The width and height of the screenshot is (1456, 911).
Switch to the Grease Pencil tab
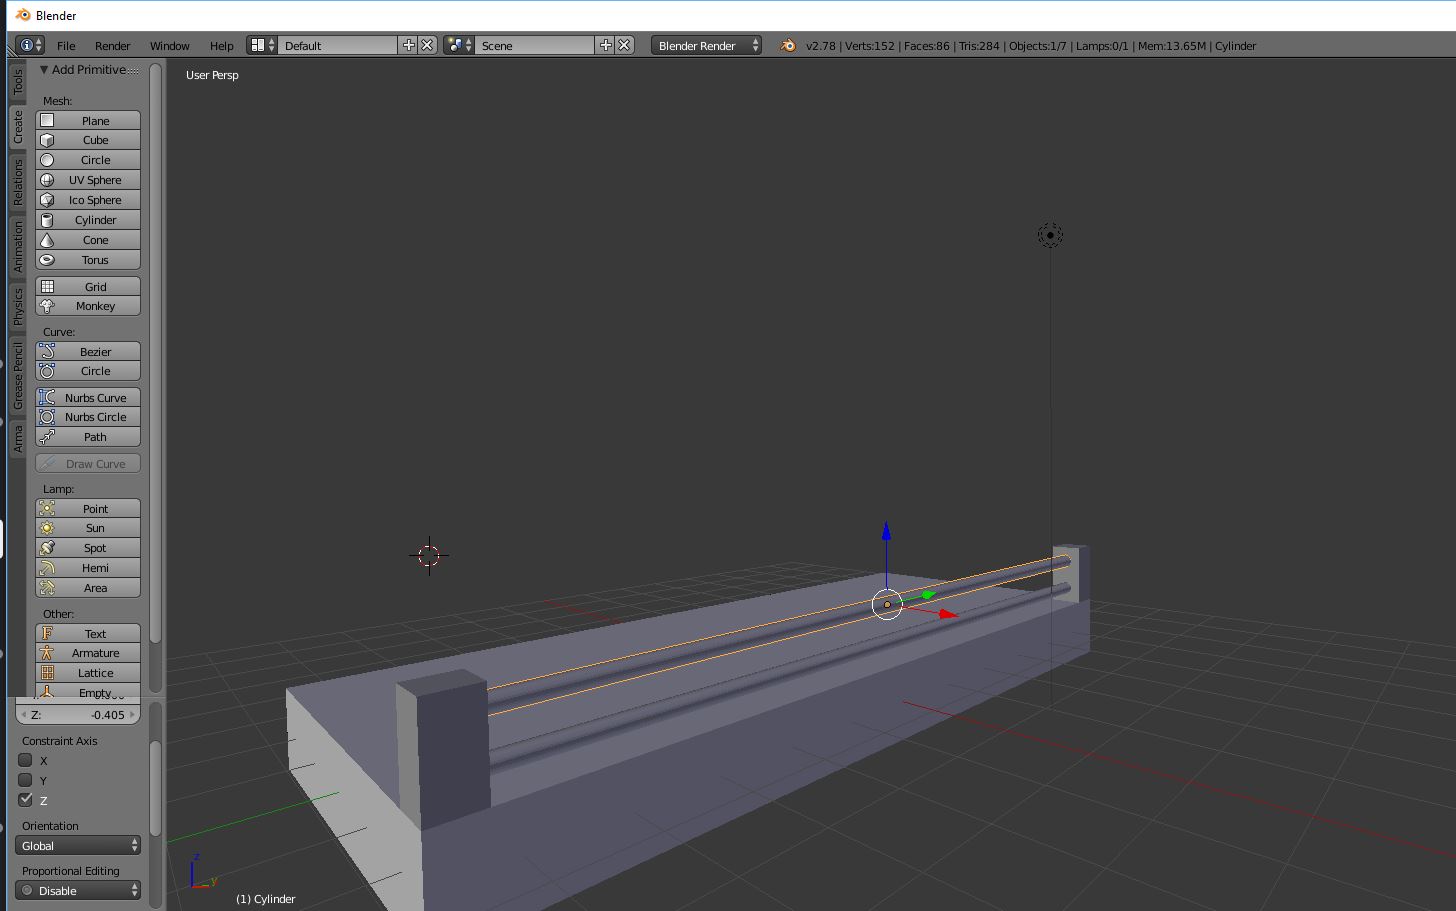point(17,377)
